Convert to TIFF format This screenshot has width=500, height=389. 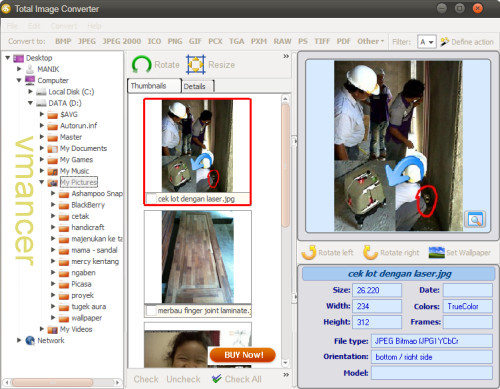[x=322, y=41]
